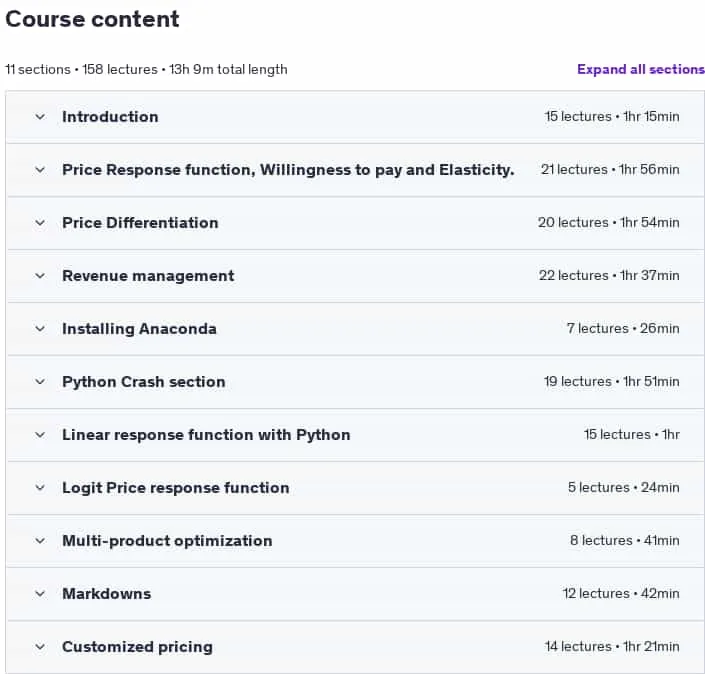Open the Introduction section title
705x674 pixels.
(110, 117)
